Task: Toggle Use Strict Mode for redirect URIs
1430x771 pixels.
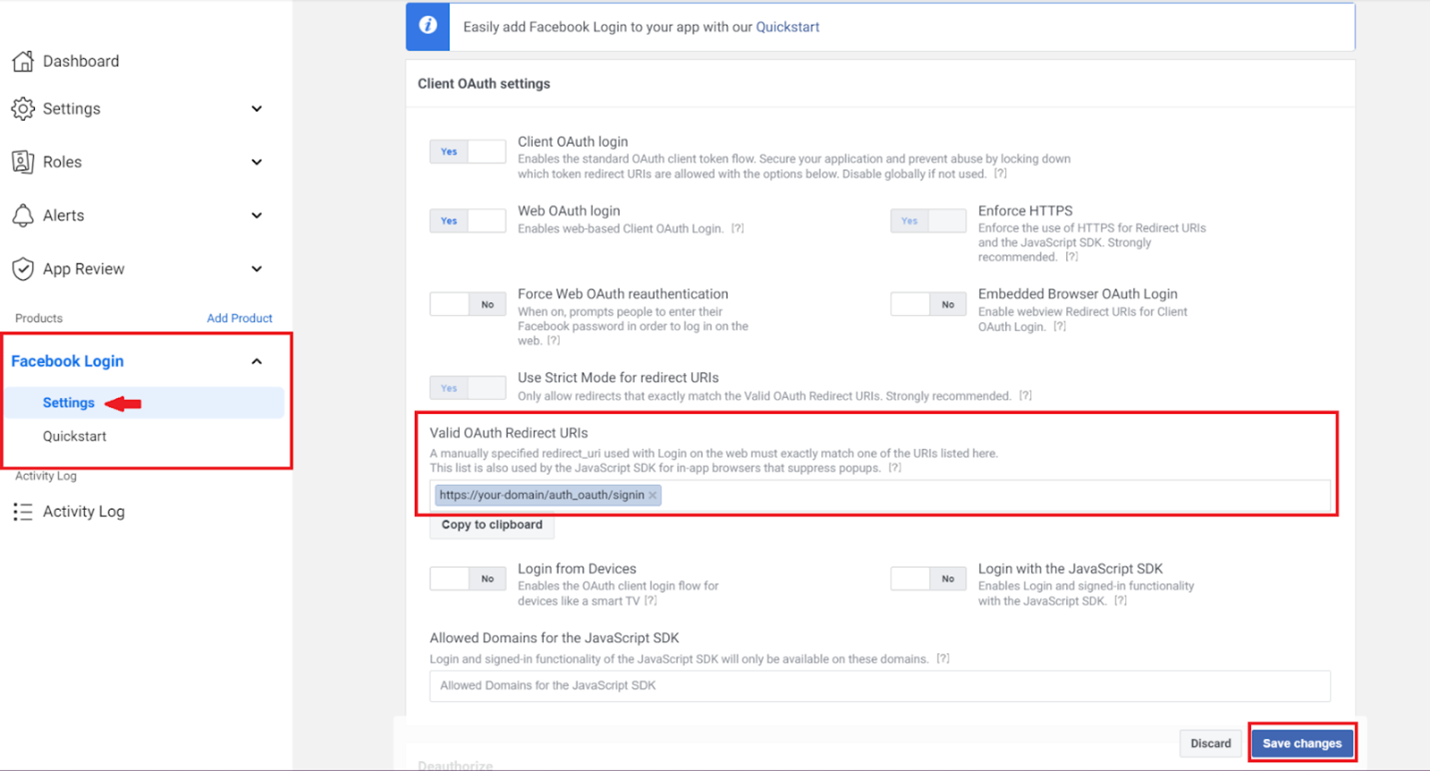Action: [467, 388]
